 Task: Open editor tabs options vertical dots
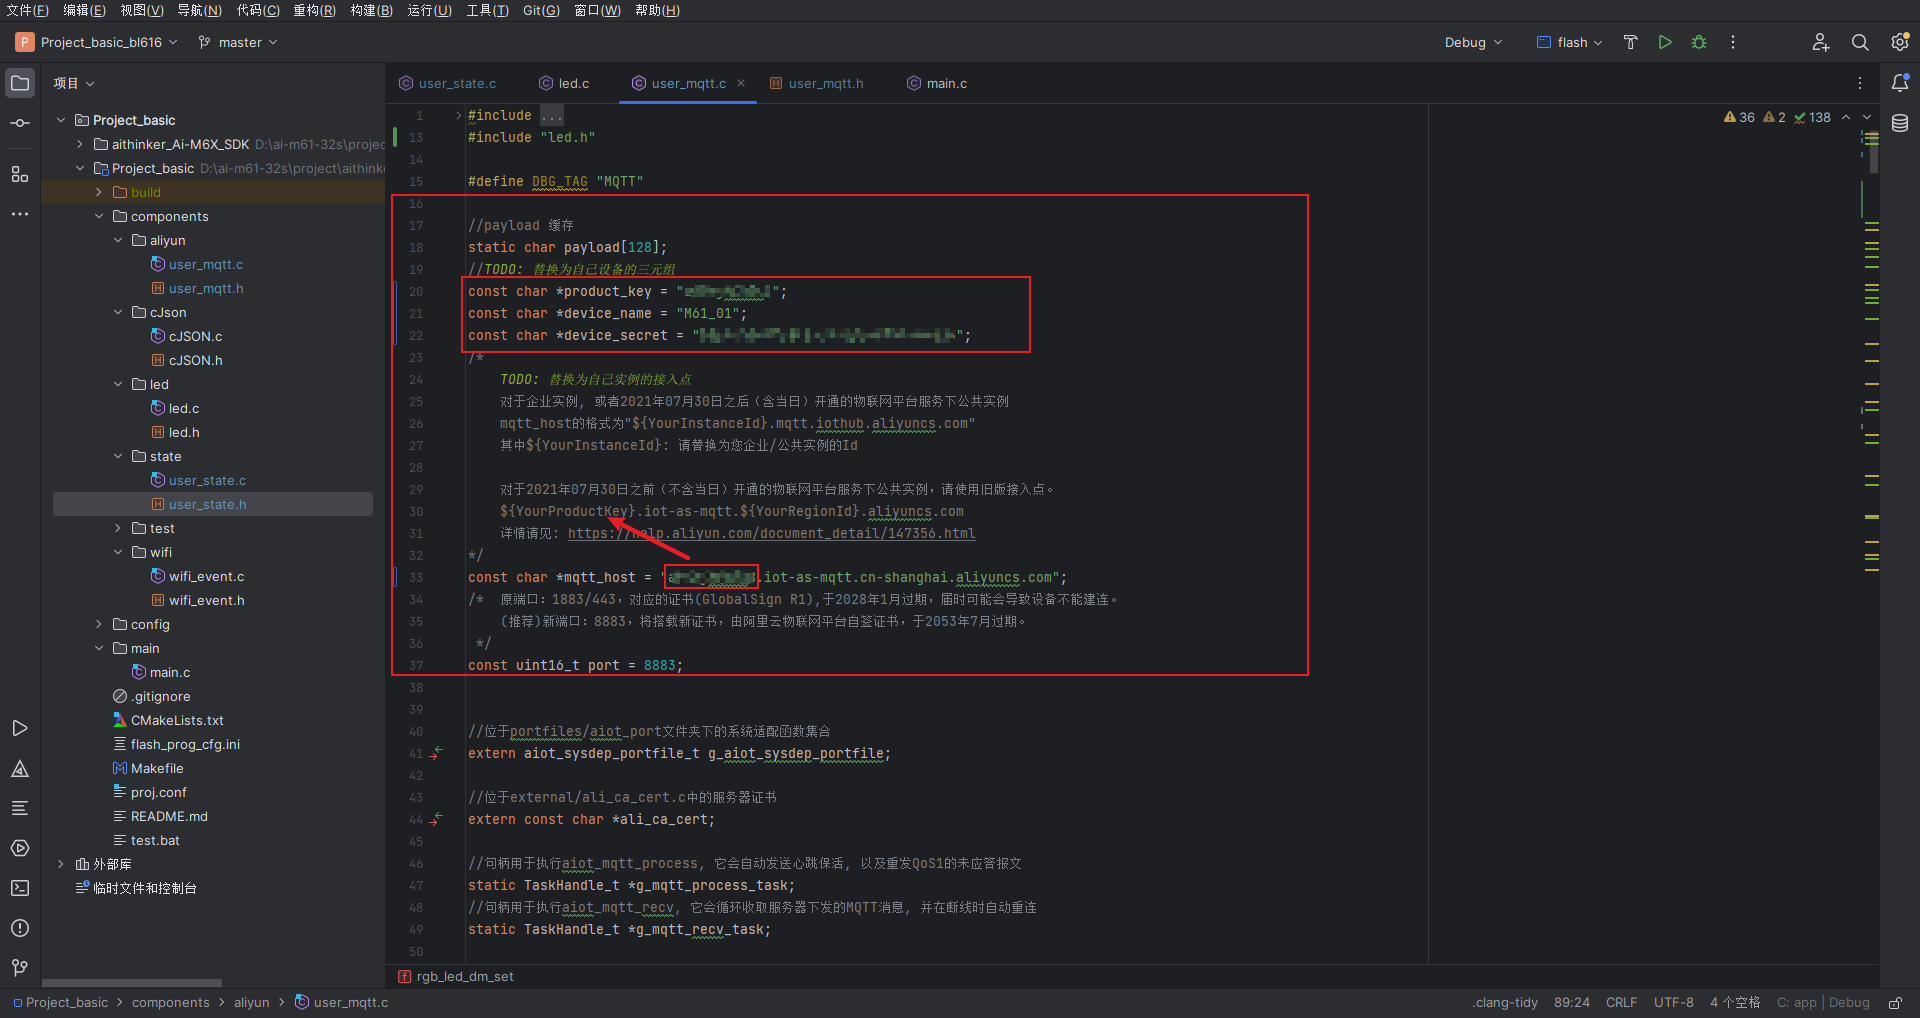pyautogui.click(x=1860, y=83)
